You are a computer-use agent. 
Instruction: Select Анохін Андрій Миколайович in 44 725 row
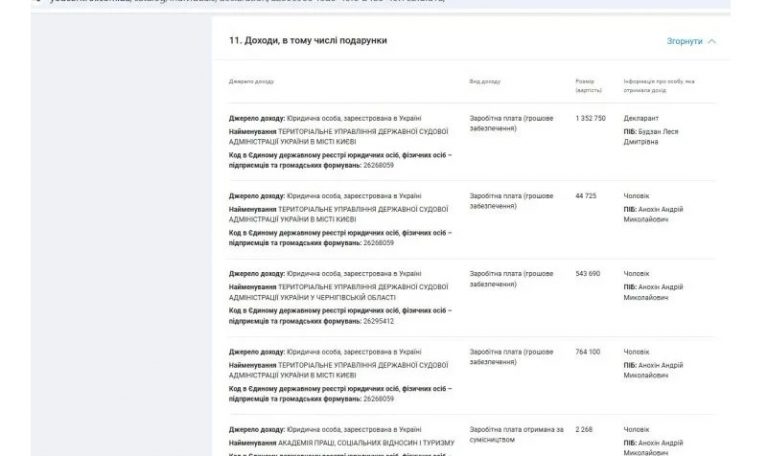(653, 215)
